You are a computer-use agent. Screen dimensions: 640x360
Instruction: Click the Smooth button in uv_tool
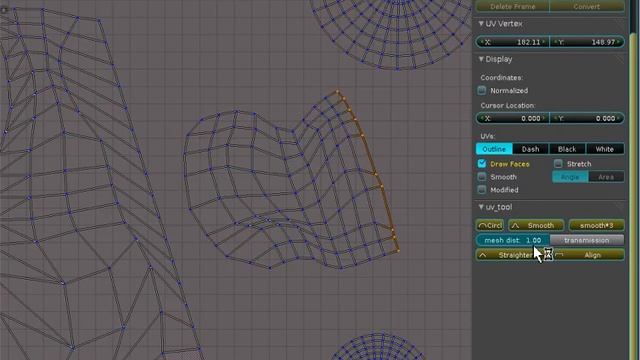(x=536, y=225)
